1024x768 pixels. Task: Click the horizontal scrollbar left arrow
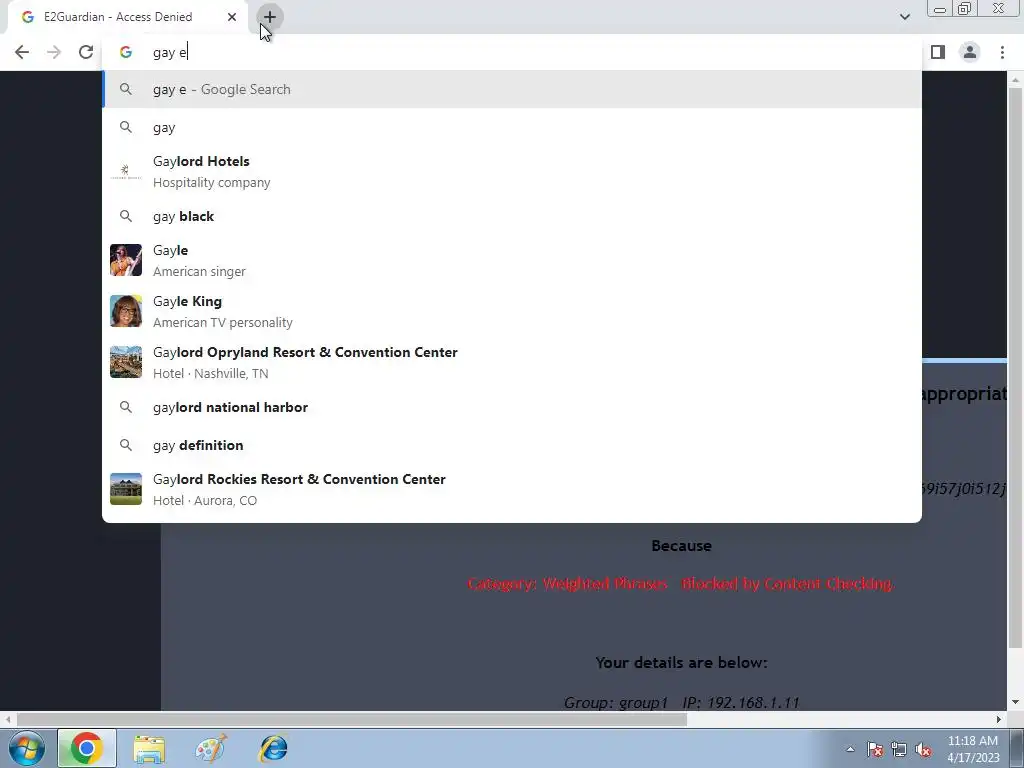[8, 719]
